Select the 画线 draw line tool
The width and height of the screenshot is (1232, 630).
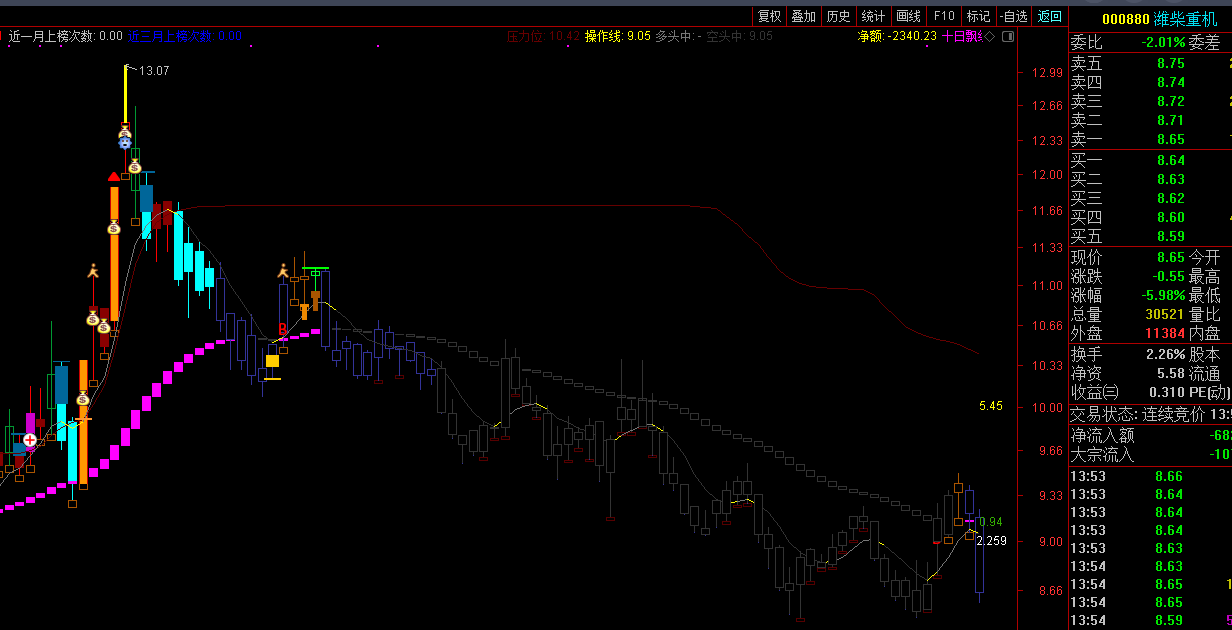tap(908, 16)
